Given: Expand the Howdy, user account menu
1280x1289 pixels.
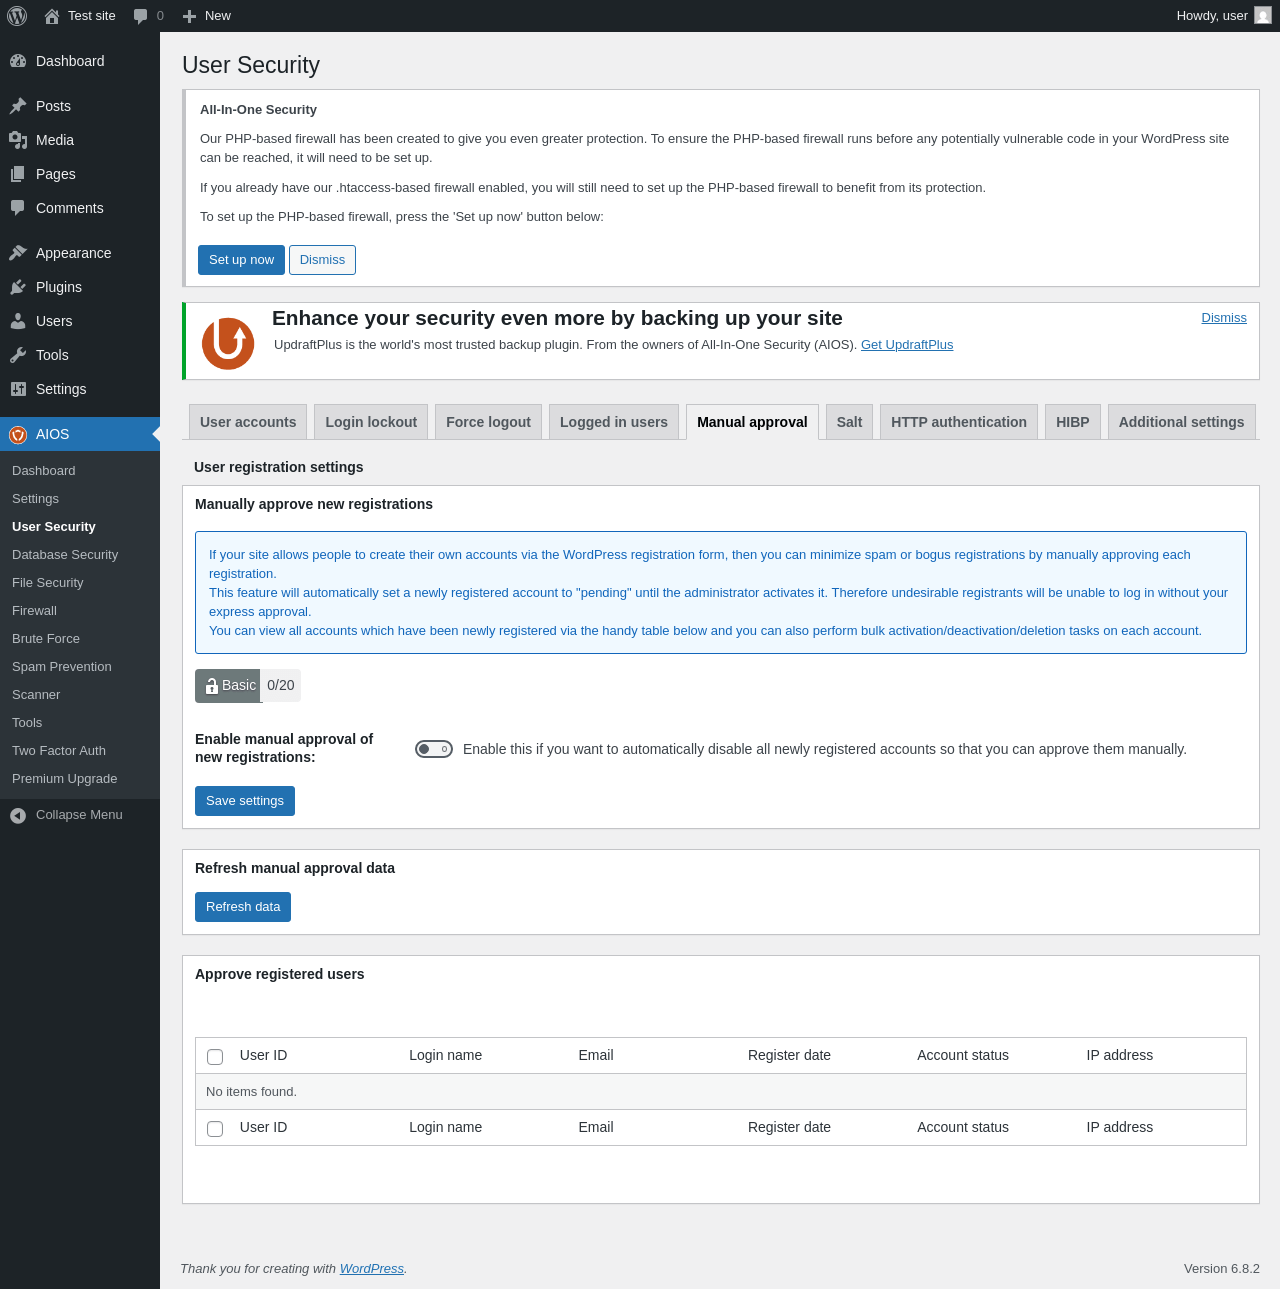Looking at the screenshot, I should click(1224, 16).
